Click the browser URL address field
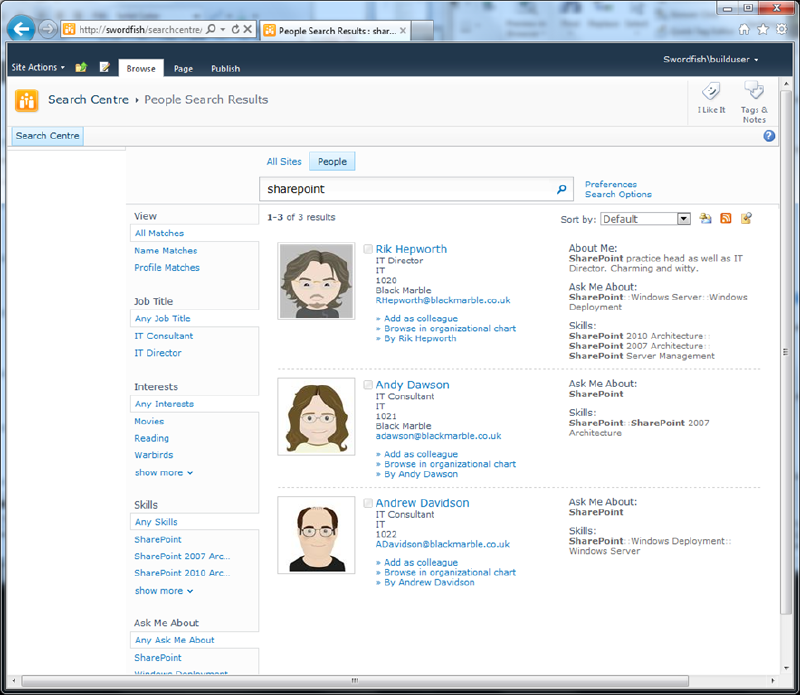 tap(140, 29)
